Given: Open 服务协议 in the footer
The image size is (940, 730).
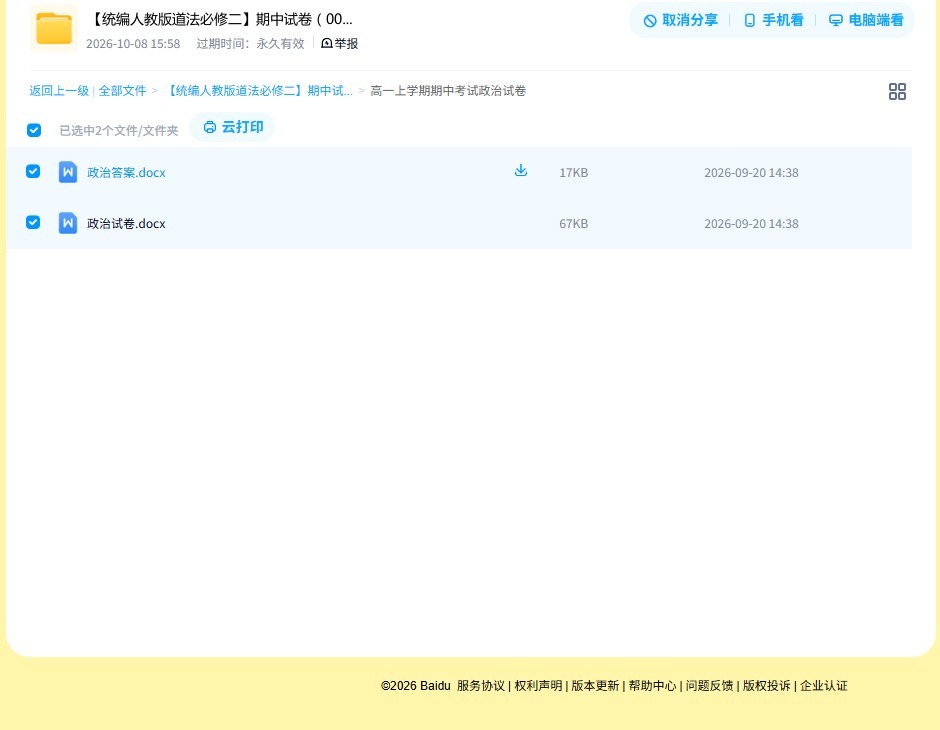Looking at the screenshot, I should click(x=481, y=686).
